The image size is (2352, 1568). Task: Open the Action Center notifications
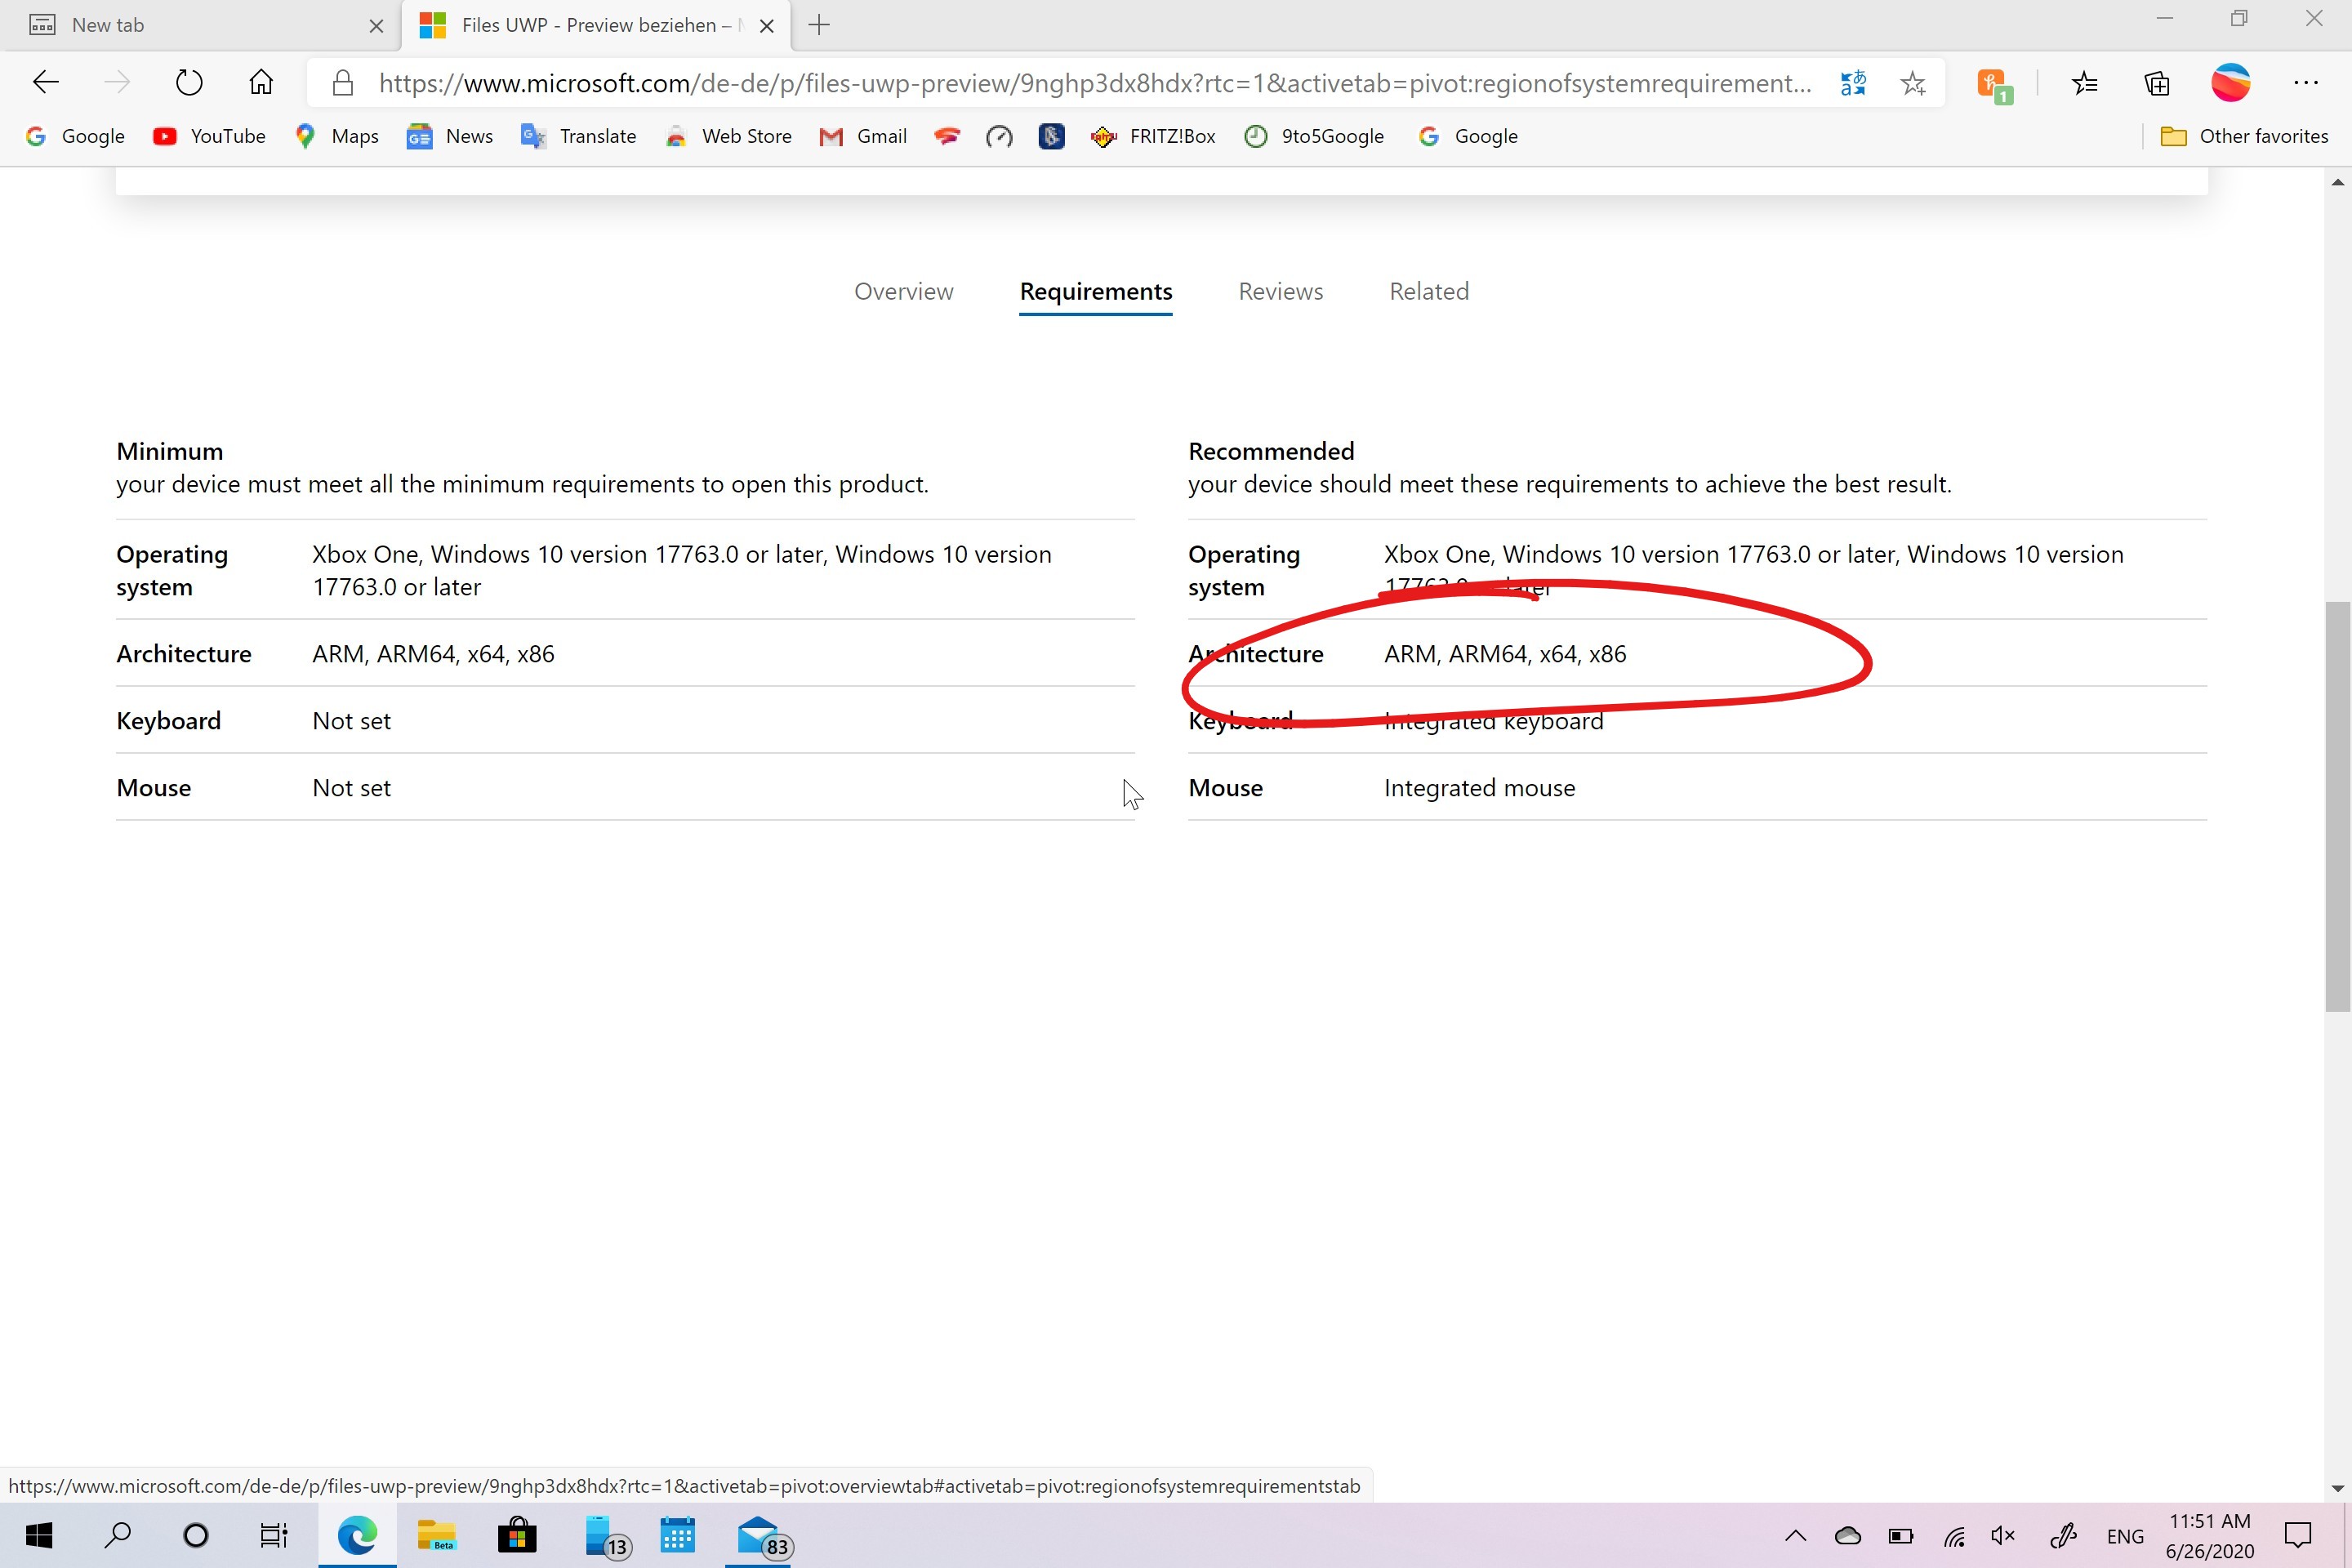2298,1536
